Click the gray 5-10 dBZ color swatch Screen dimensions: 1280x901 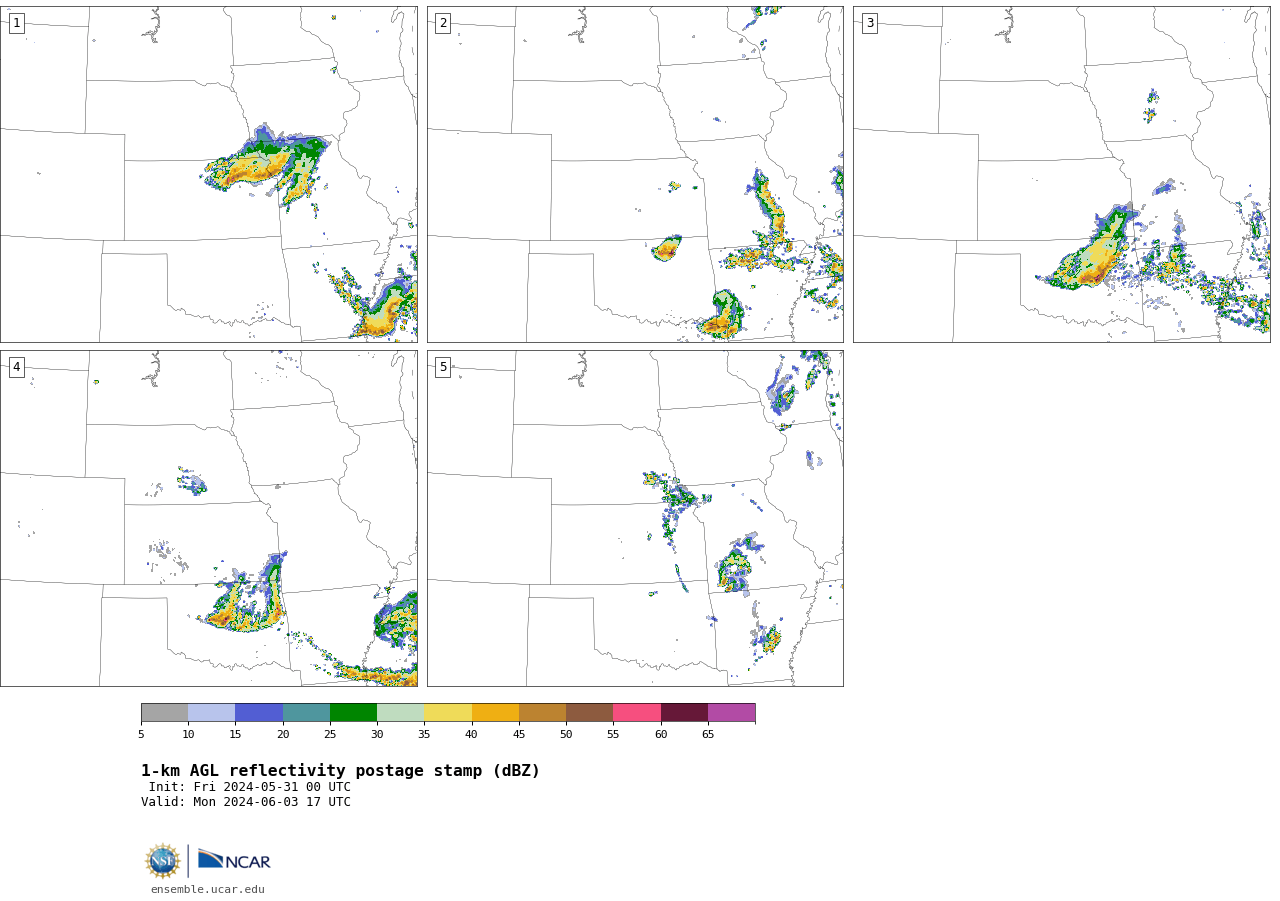click(164, 713)
